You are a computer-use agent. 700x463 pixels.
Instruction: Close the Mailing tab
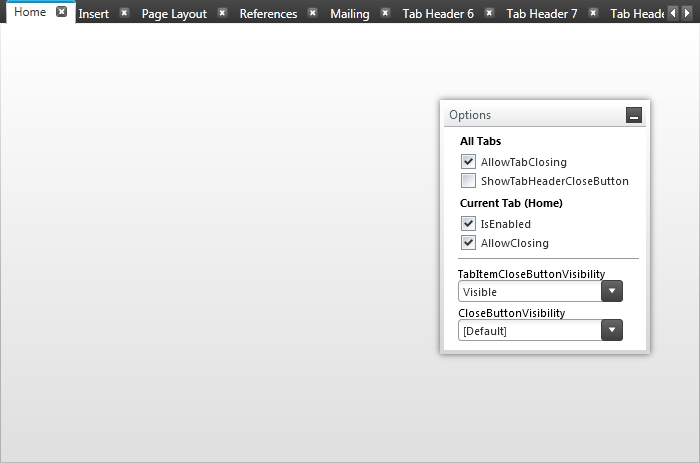[x=385, y=13]
